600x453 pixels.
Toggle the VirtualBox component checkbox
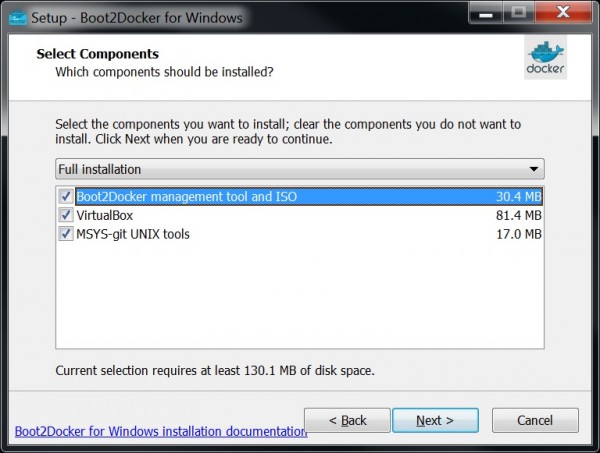coord(66,215)
